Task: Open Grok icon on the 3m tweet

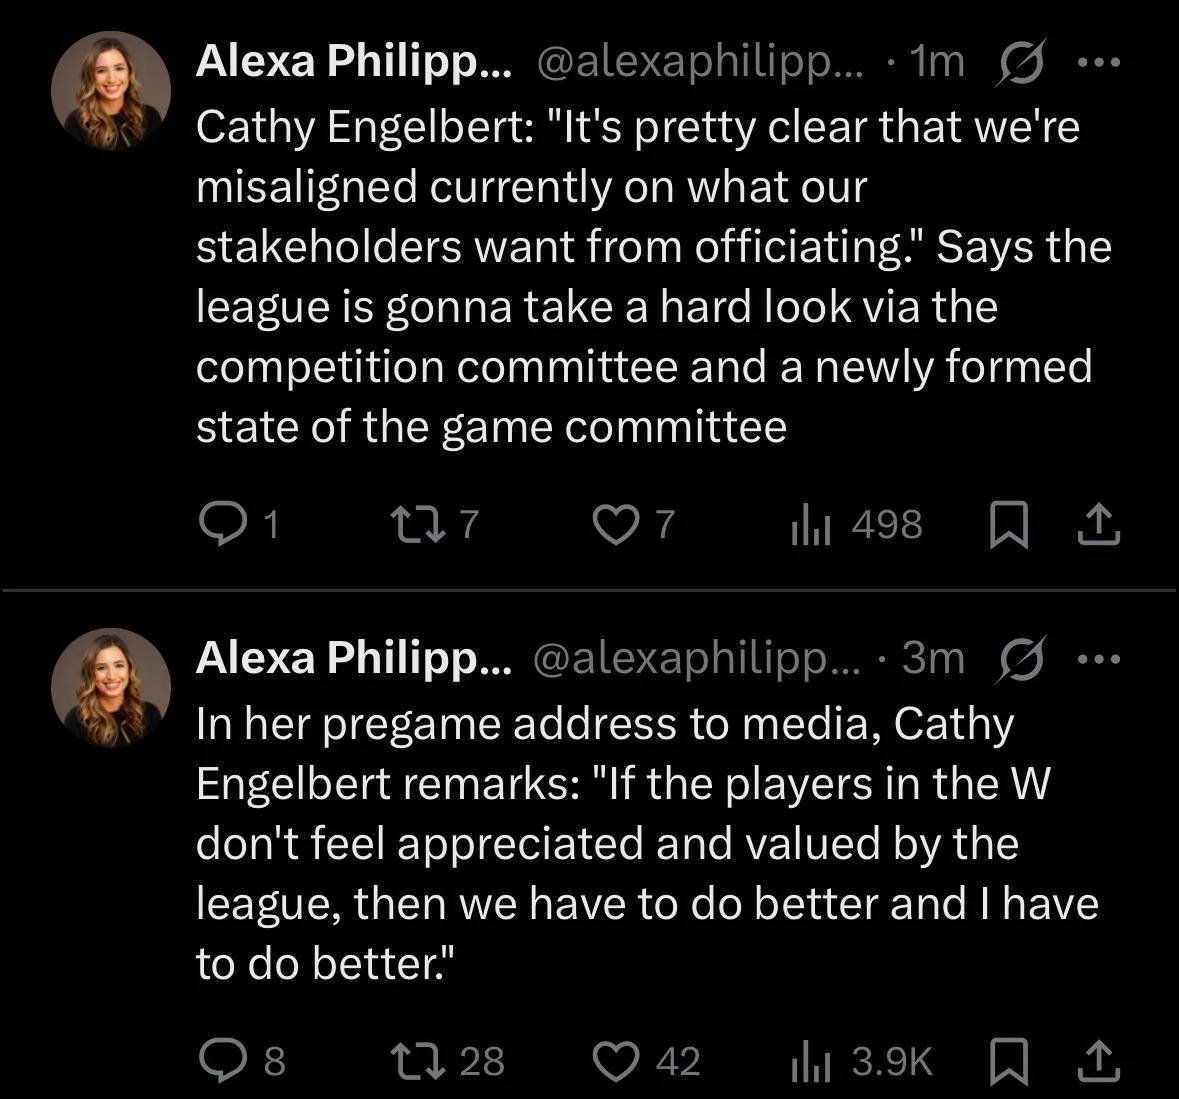Action: (x=1022, y=658)
